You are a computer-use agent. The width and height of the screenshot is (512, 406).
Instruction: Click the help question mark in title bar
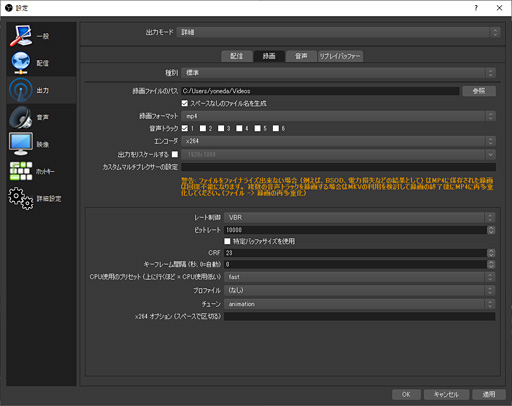pyautogui.click(x=476, y=8)
